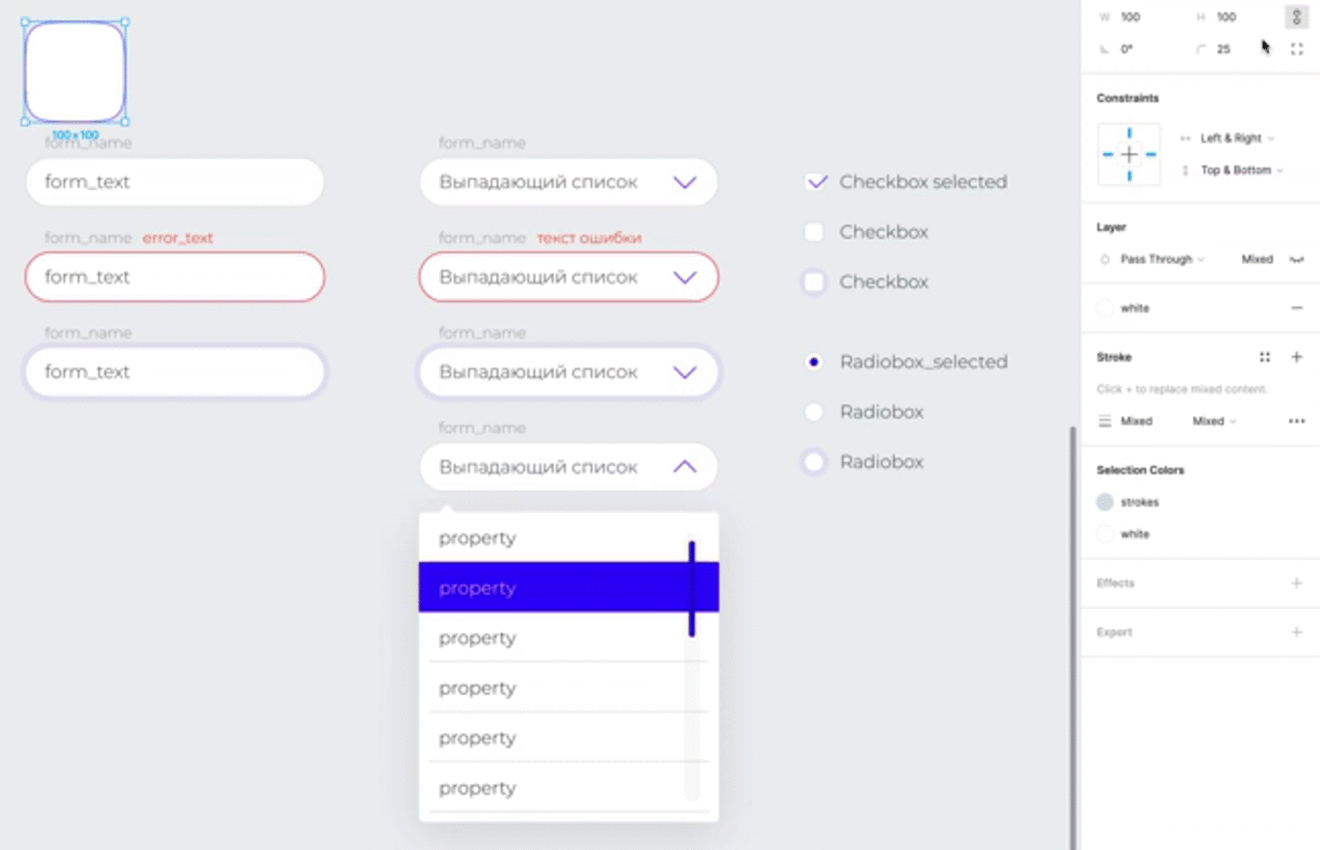Click the vertical arrows icon beside Top & Bottom

pyautogui.click(x=1185, y=171)
